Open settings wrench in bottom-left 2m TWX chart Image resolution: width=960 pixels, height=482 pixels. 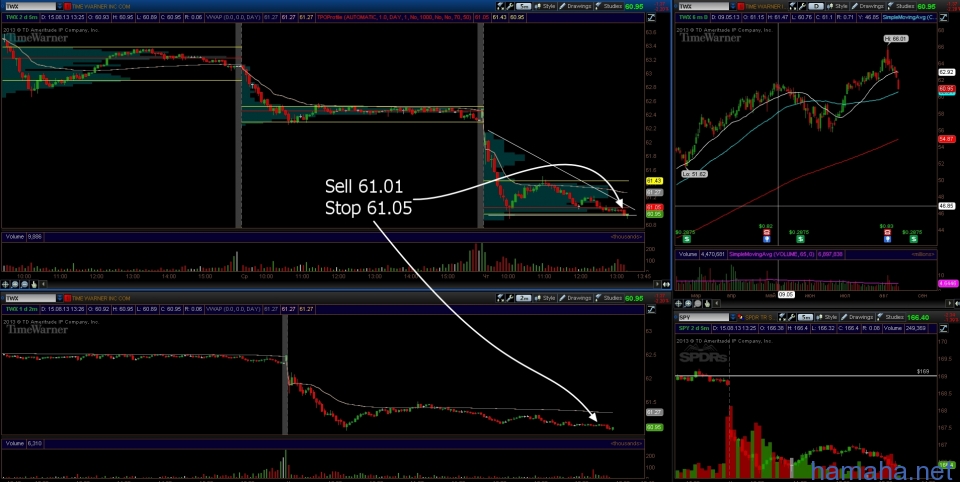509,298
